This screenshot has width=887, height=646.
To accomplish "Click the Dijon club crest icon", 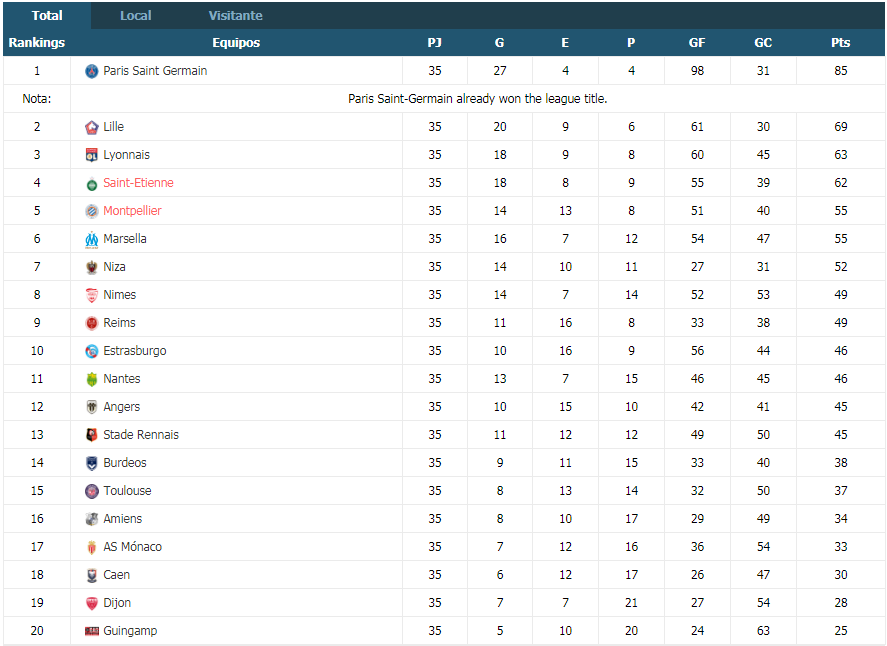I will tap(92, 603).
